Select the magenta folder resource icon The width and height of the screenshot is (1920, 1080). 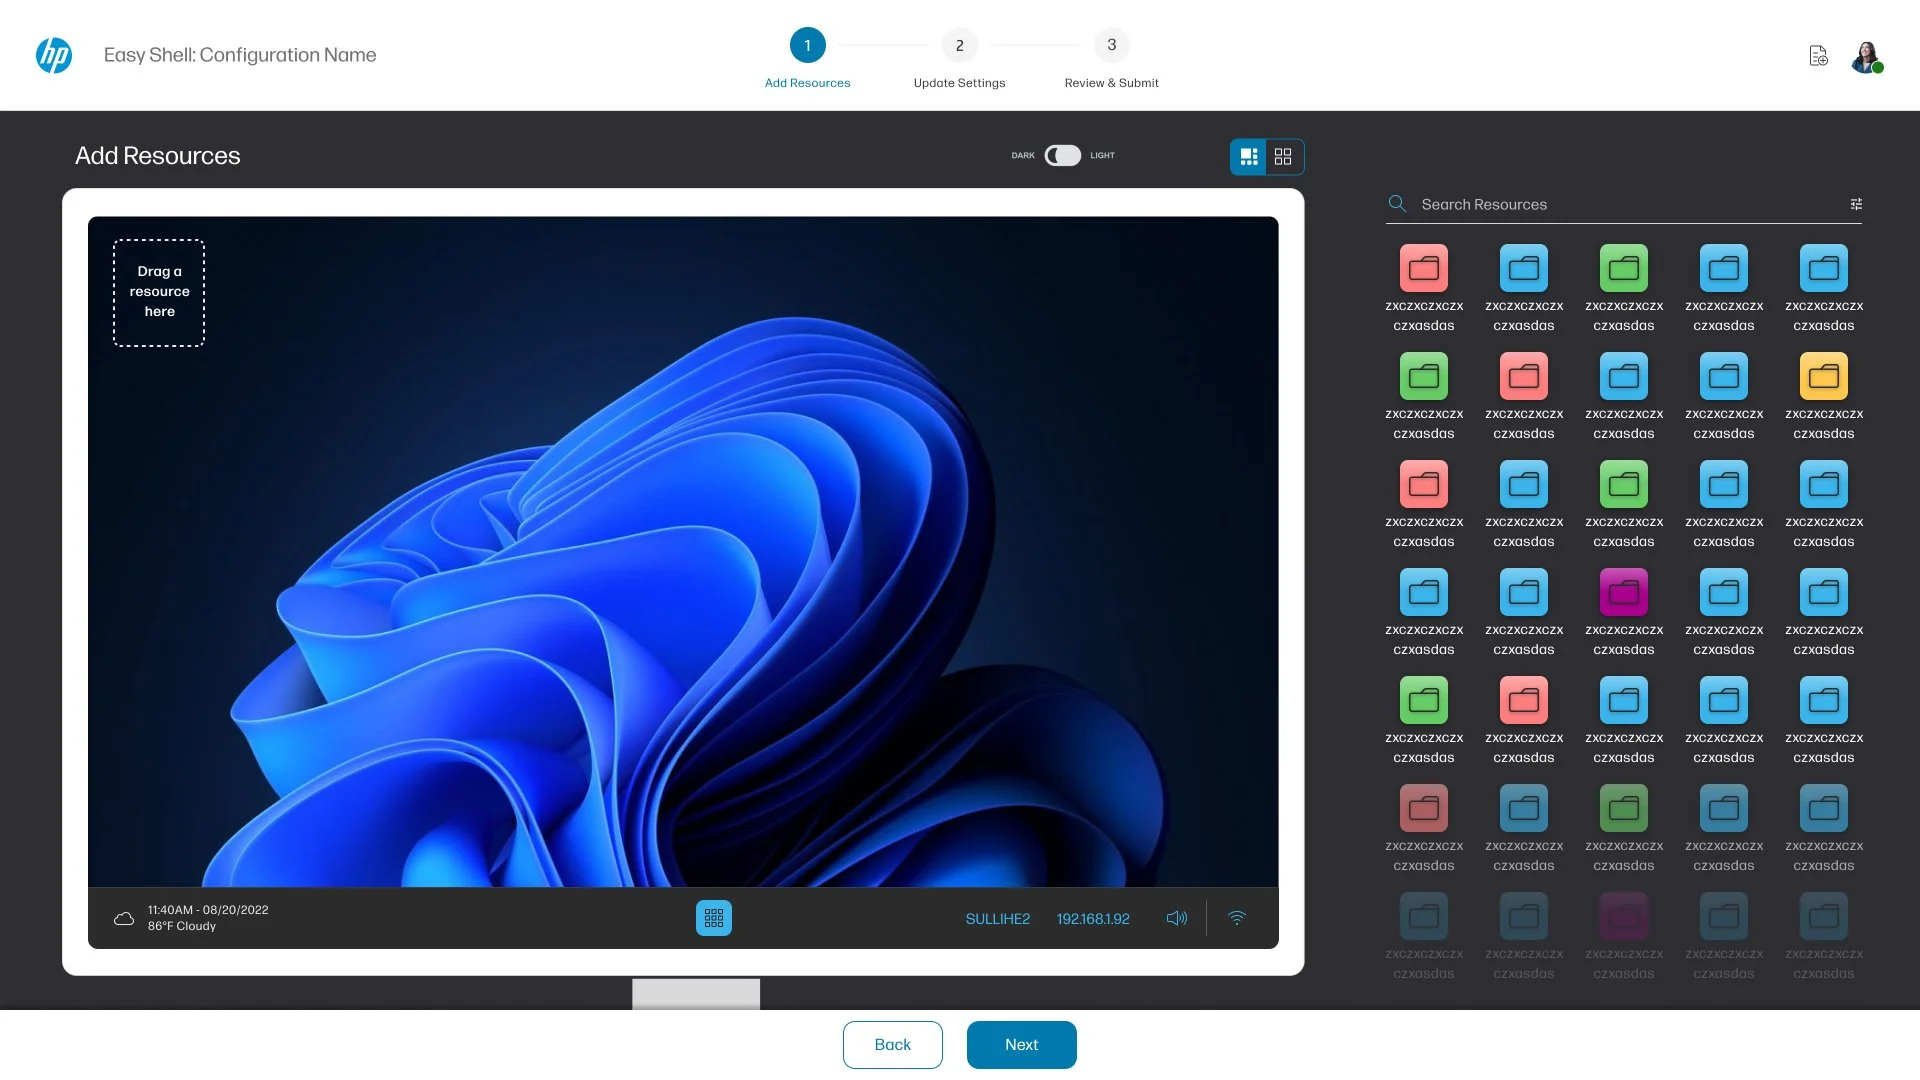point(1623,593)
